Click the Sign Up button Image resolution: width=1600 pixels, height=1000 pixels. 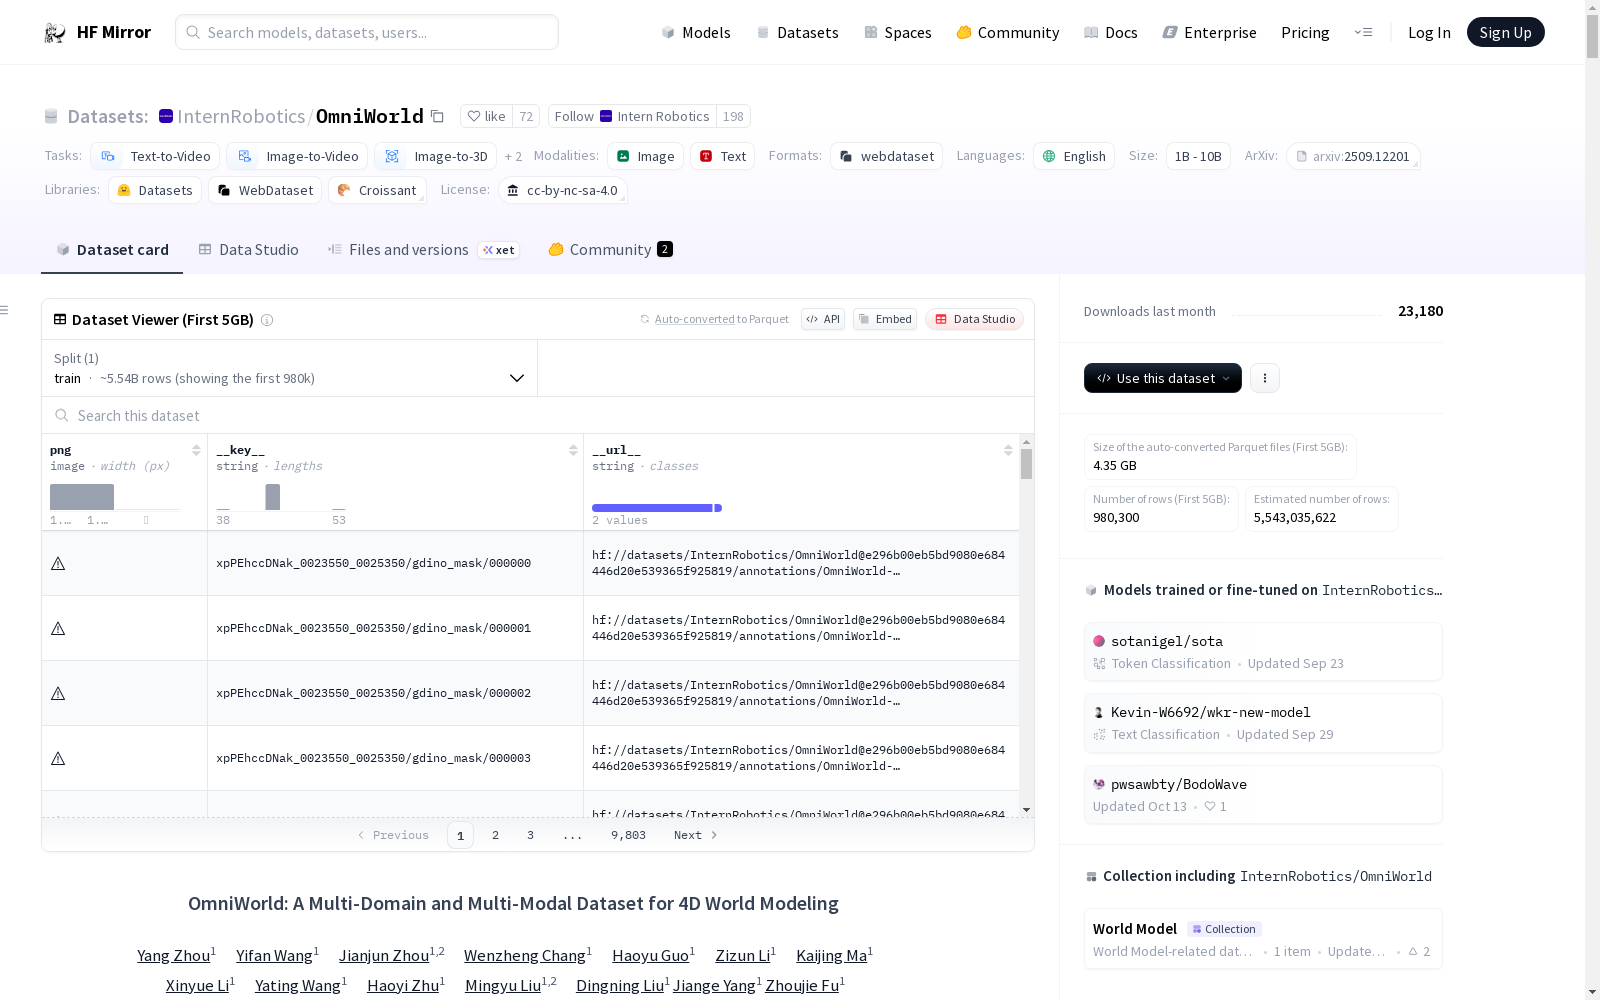[x=1505, y=32]
